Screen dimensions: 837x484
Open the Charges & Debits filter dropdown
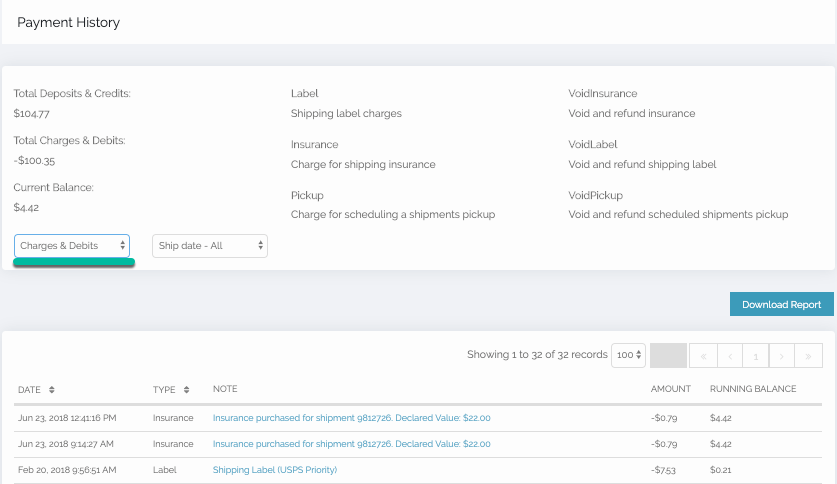point(72,245)
